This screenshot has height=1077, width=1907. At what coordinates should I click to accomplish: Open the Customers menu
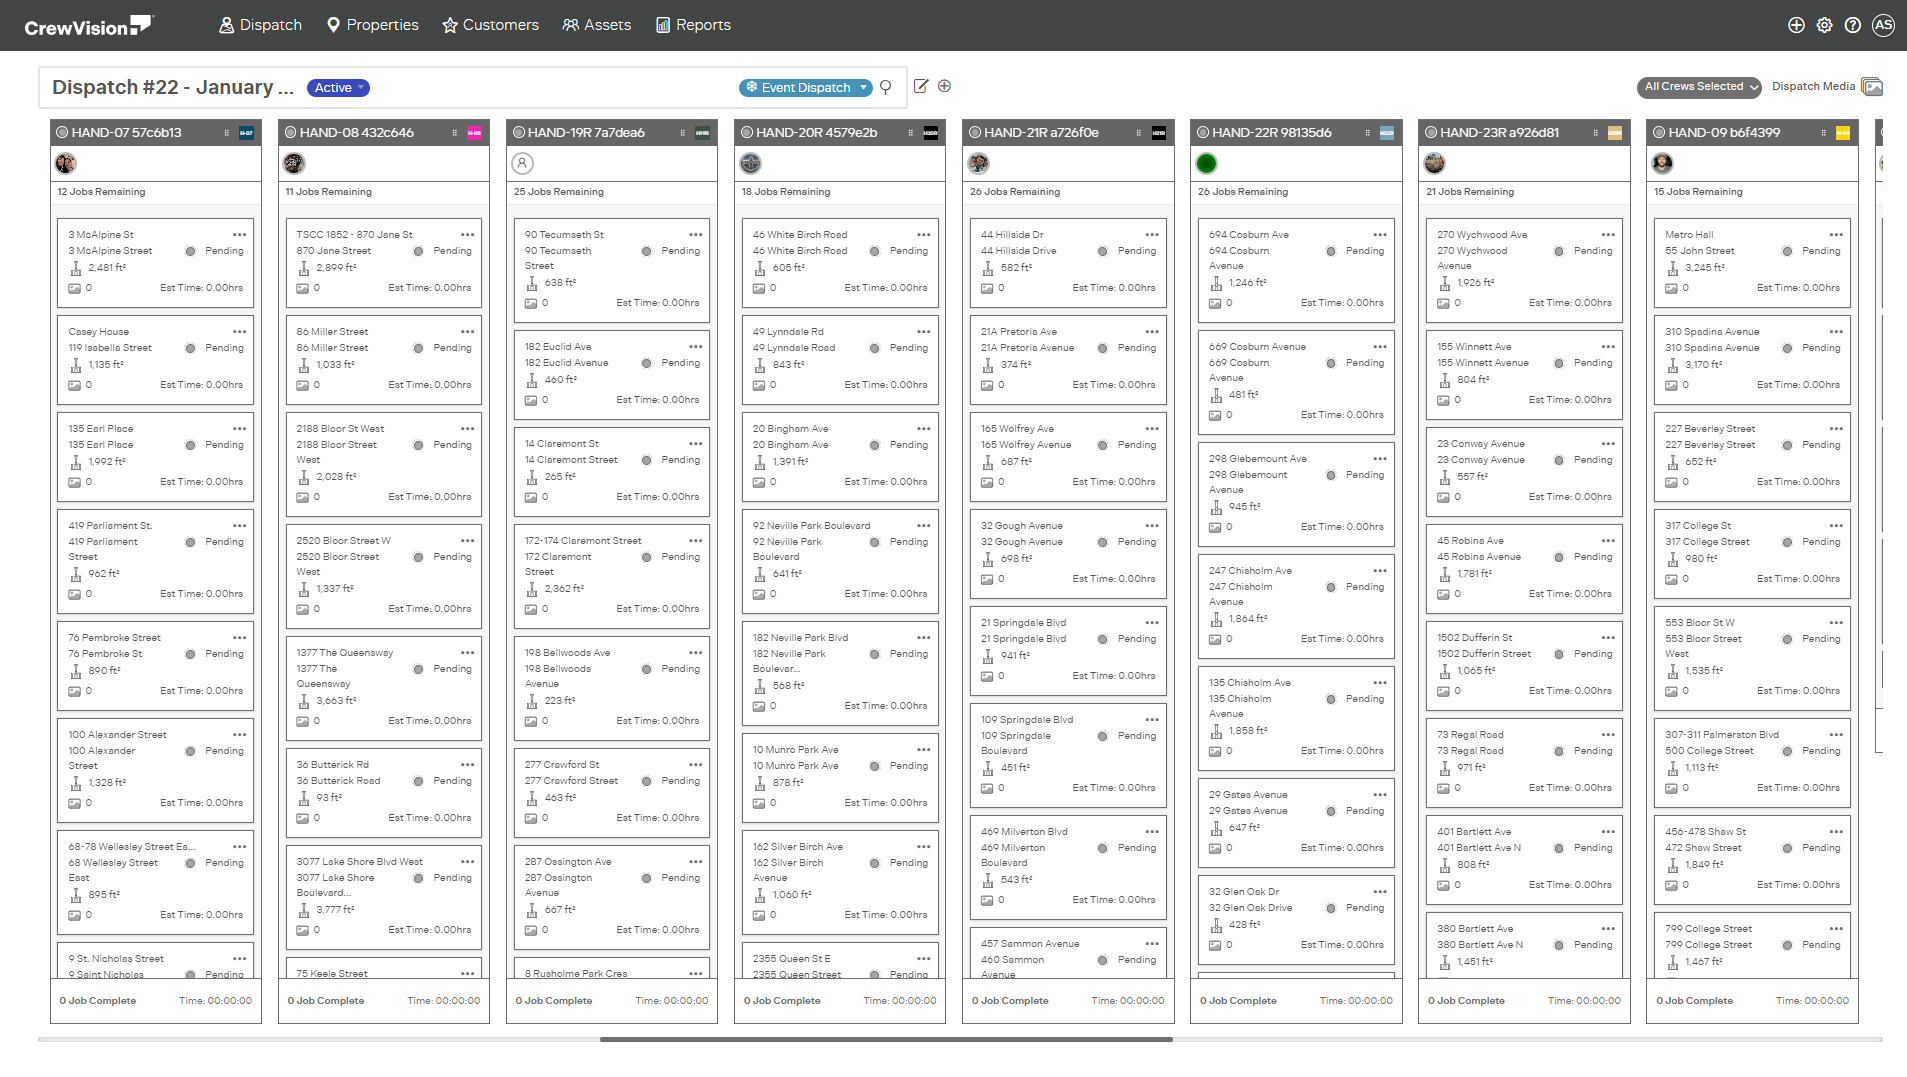coord(490,25)
